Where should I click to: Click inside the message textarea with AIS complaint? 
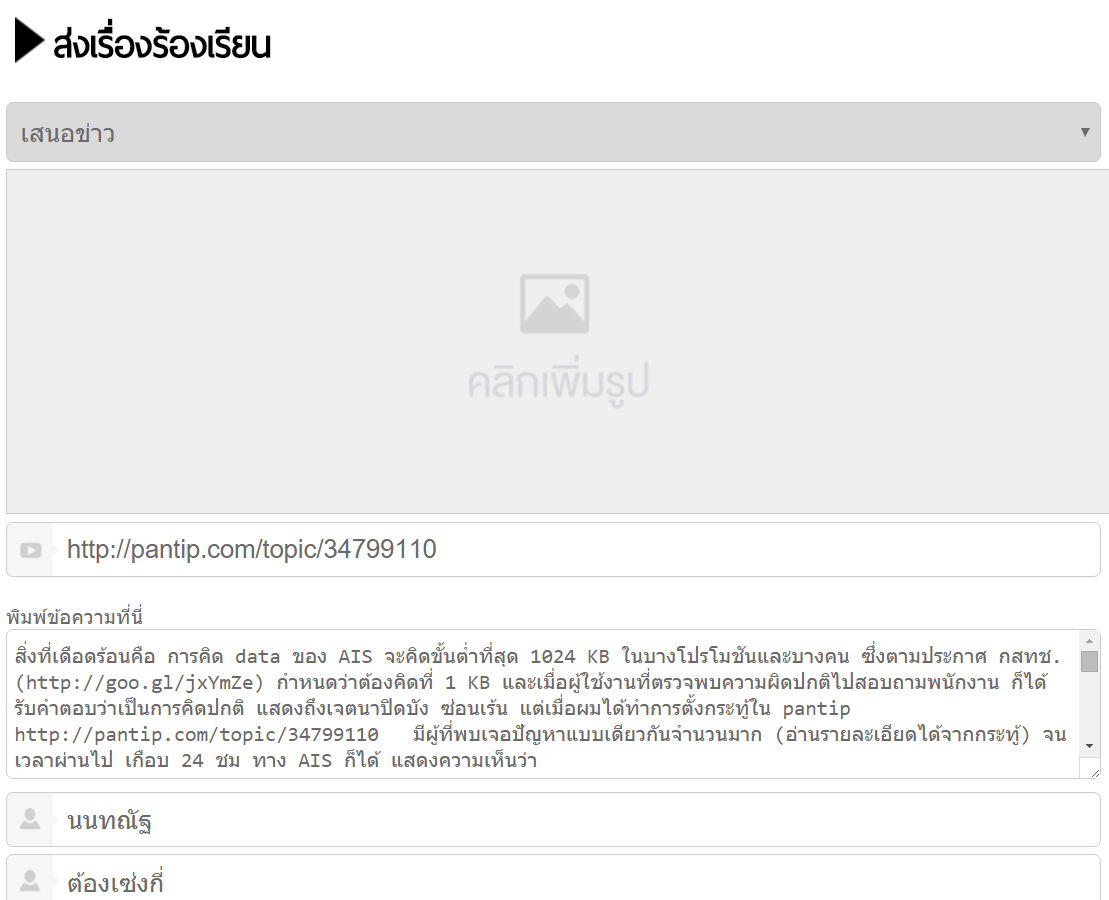click(x=543, y=704)
